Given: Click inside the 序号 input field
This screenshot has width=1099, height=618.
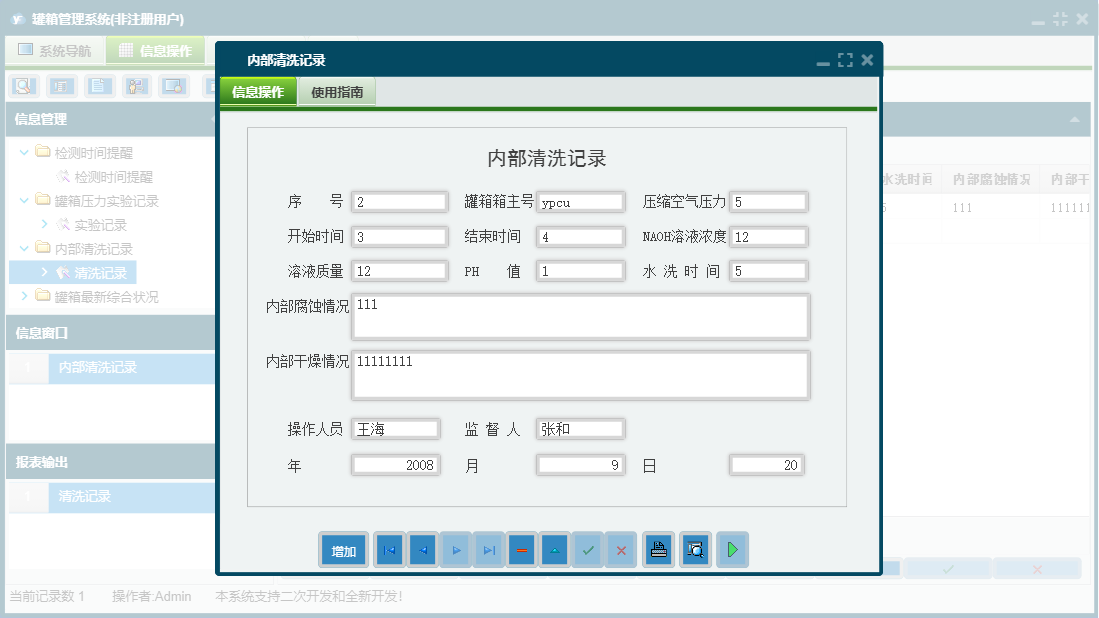Looking at the screenshot, I should click(x=398, y=201).
